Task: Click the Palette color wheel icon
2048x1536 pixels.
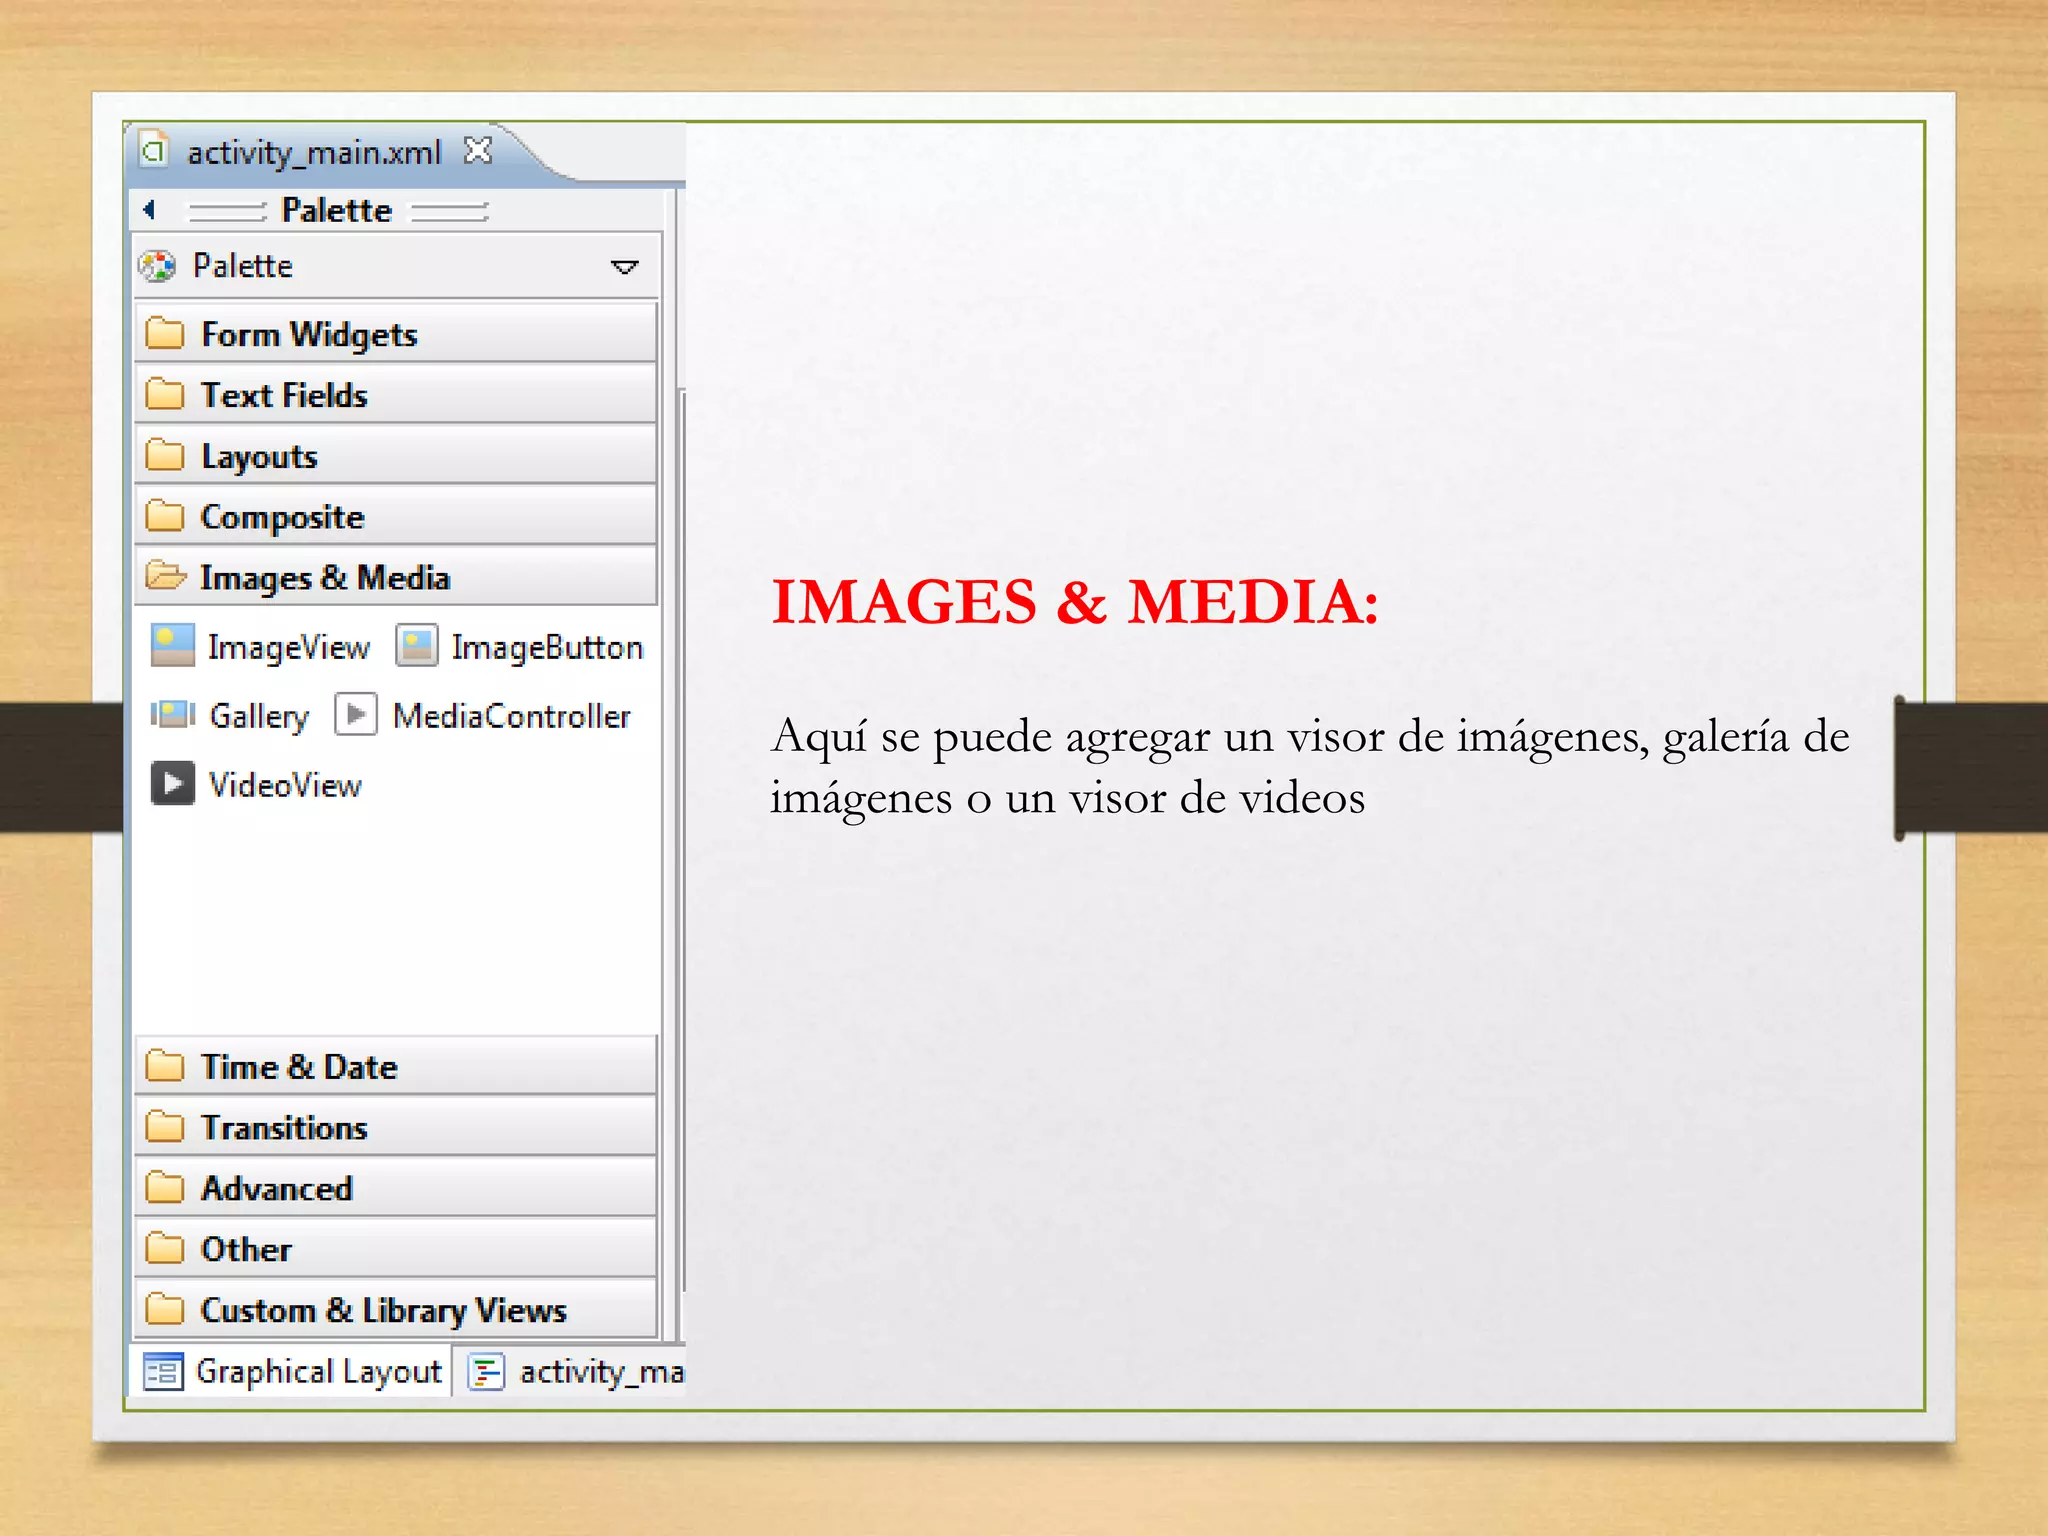Action: [x=157, y=266]
